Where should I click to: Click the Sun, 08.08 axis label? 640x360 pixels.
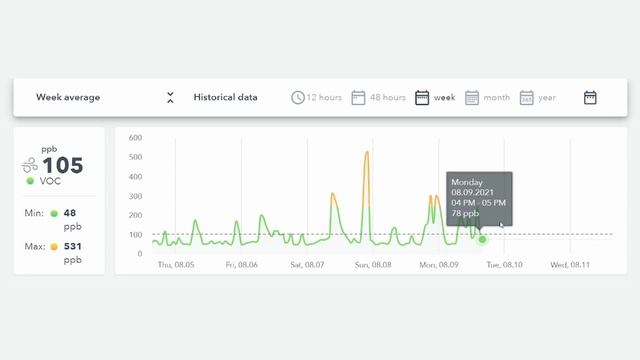click(x=373, y=265)
